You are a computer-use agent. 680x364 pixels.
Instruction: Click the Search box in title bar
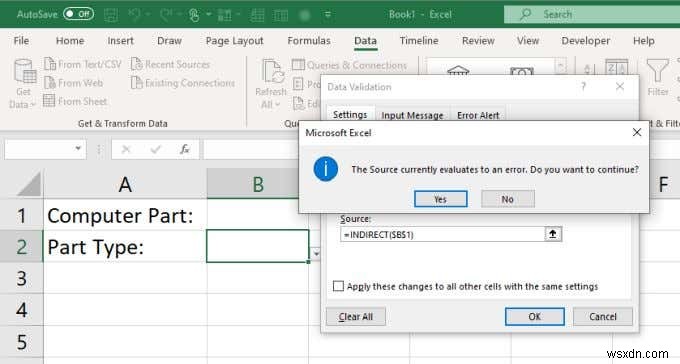point(592,14)
